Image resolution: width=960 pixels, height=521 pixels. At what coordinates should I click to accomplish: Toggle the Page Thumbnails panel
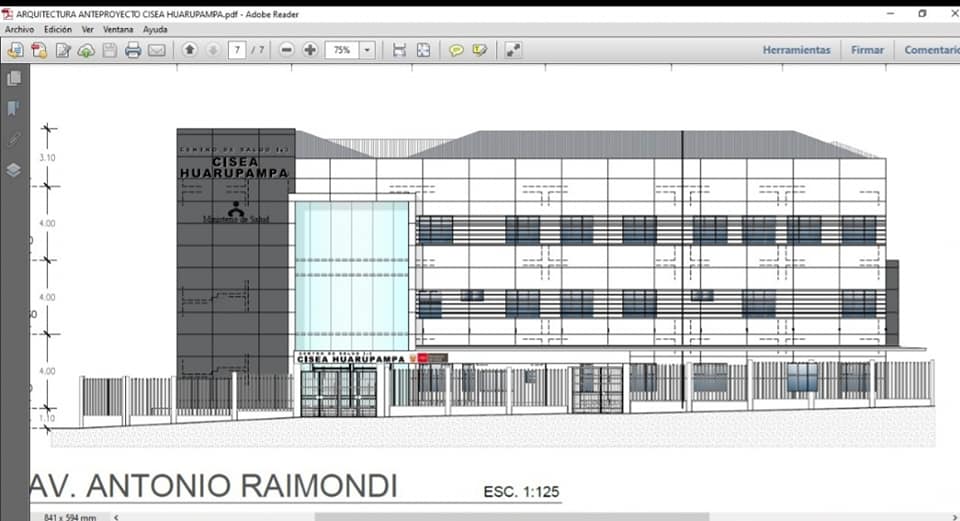click(14, 78)
